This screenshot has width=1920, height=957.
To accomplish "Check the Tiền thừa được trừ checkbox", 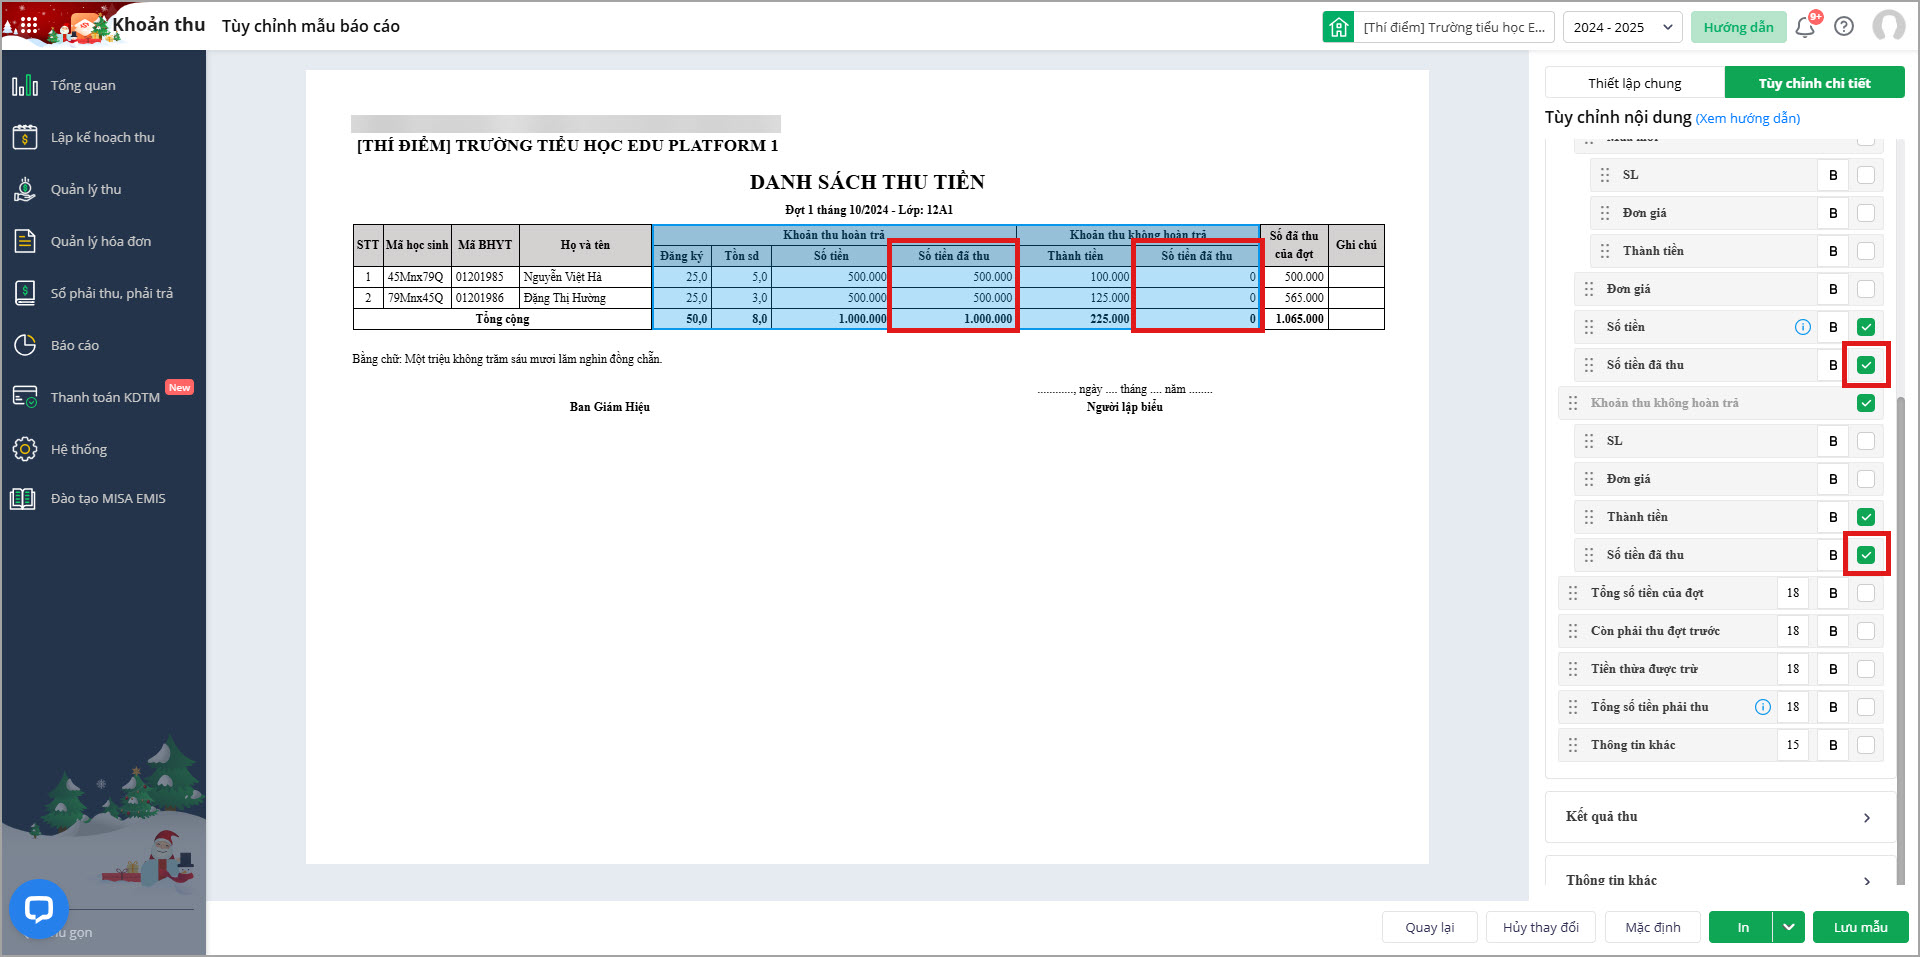I will click(x=1866, y=669).
